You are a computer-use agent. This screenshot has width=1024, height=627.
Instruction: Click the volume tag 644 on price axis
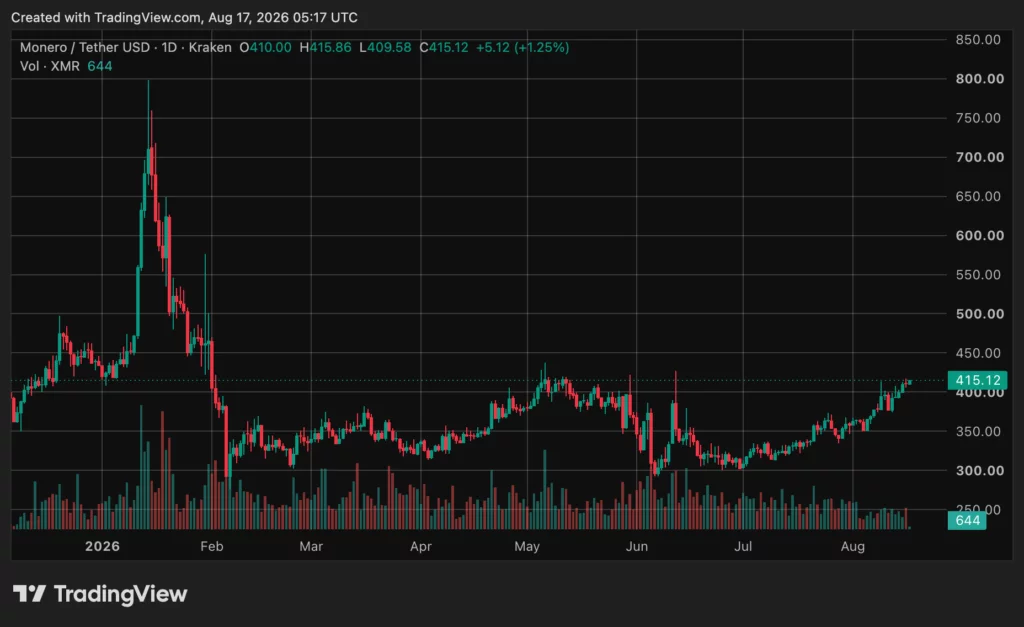click(967, 521)
